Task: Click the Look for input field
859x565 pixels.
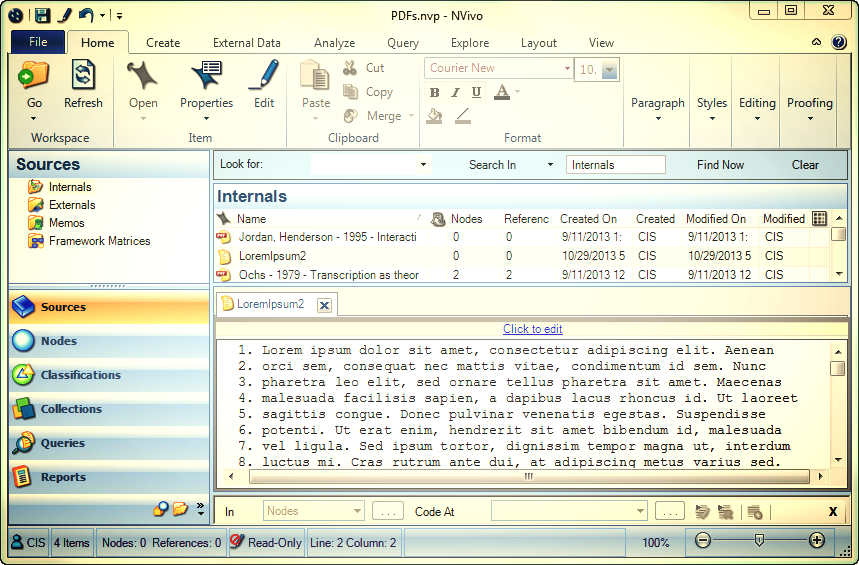Action: pos(371,164)
